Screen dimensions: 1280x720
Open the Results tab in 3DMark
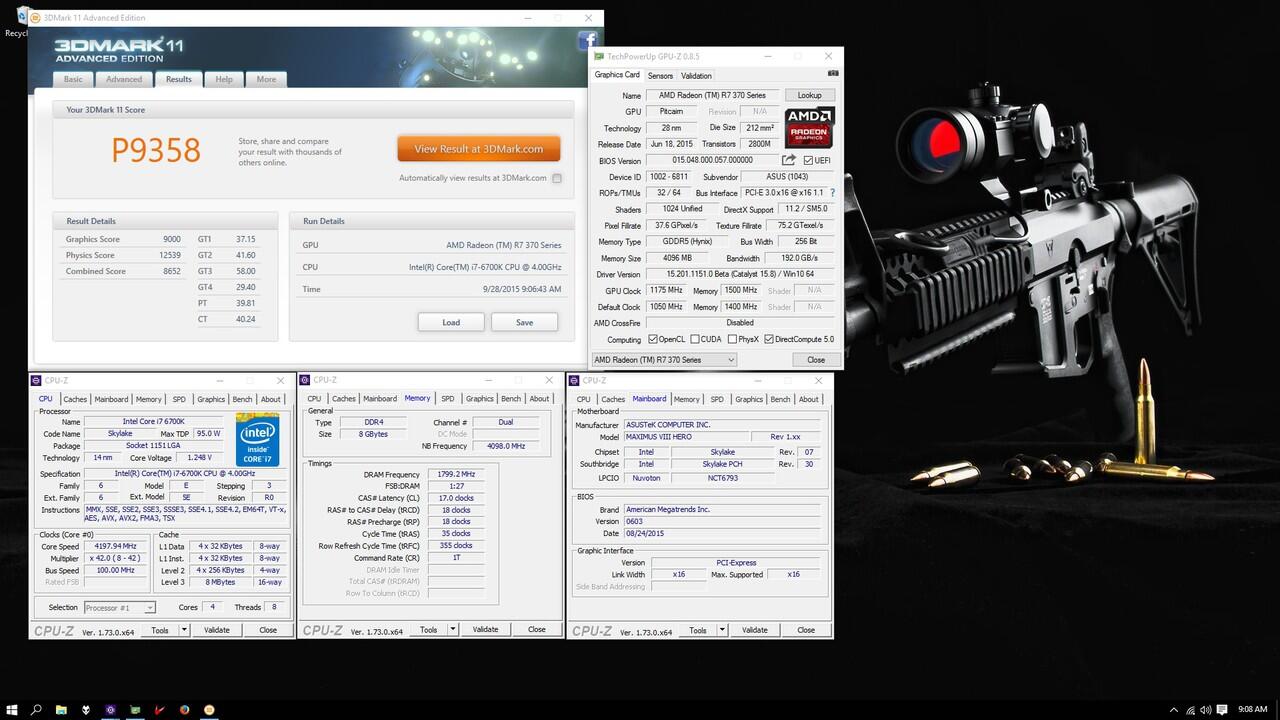[x=179, y=79]
